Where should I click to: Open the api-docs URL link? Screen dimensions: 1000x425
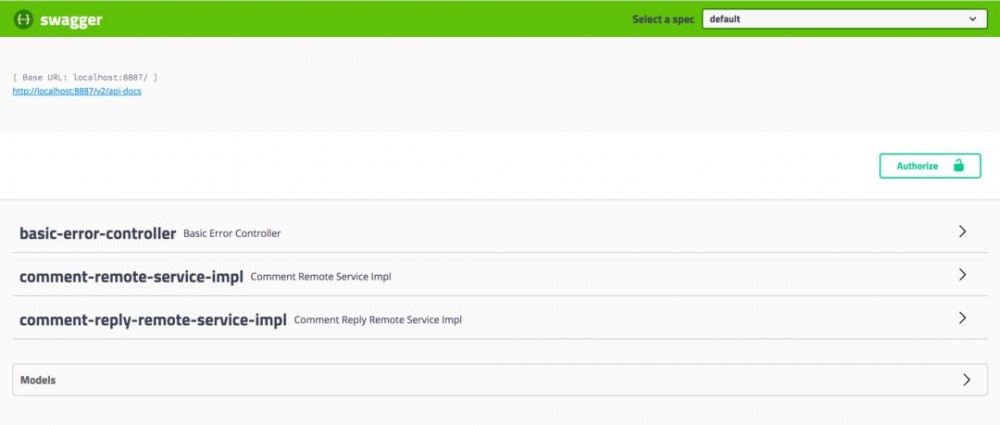pyautogui.click(x=77, y=91)
